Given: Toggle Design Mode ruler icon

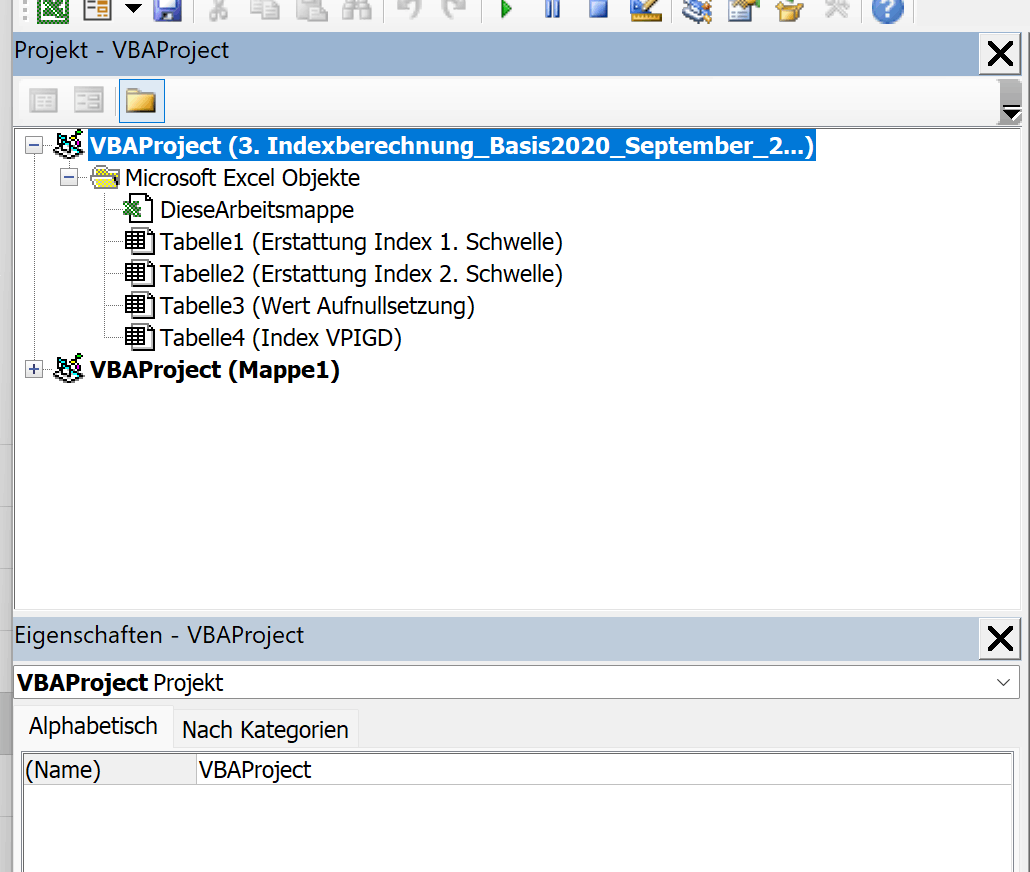Looking at the screenshot, I should pos(645,10).
